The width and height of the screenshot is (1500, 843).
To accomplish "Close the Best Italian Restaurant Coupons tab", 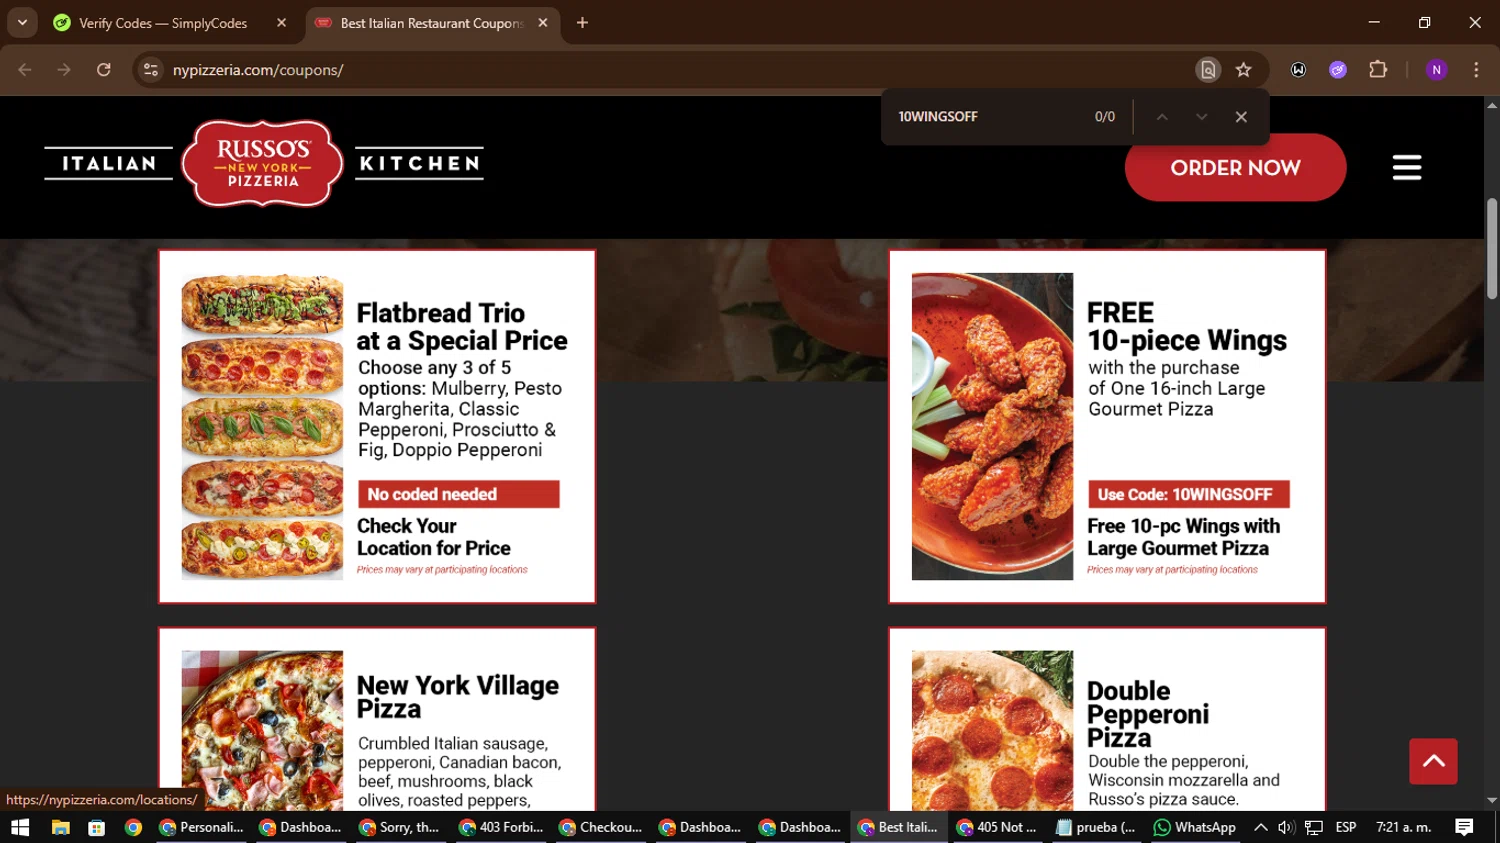I will [543, 23].
